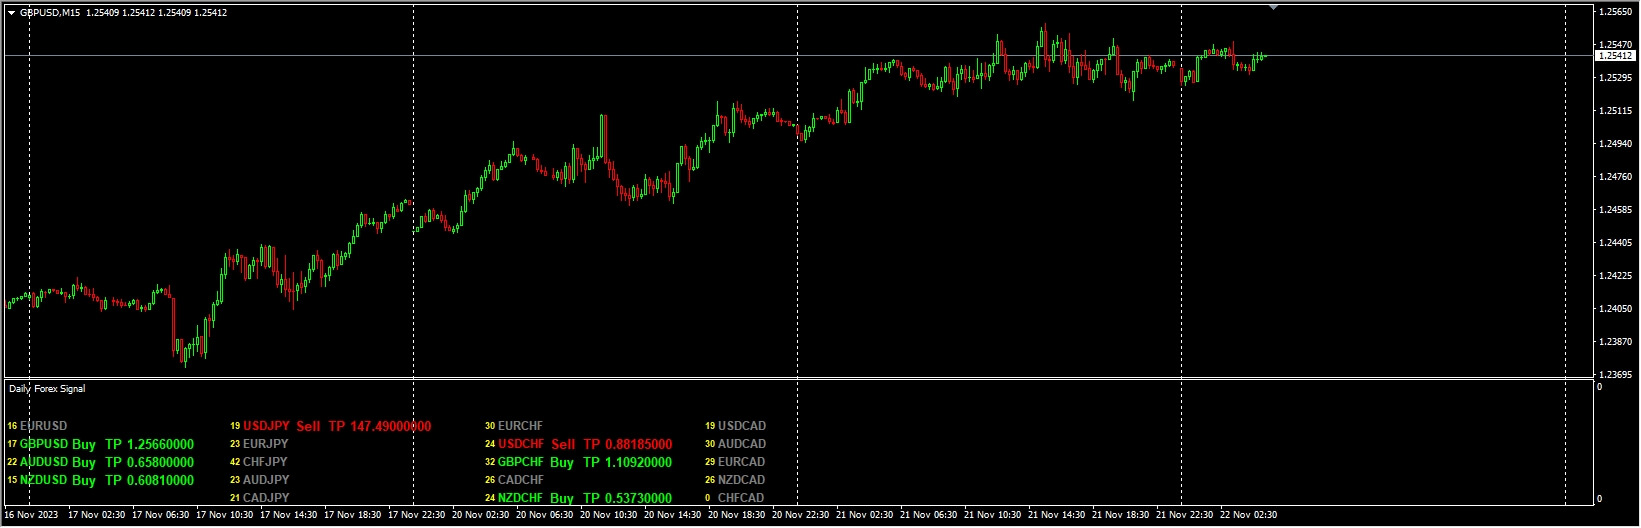
Task: Select the USDJPY Sell signal
Action: tap(281, 426)
